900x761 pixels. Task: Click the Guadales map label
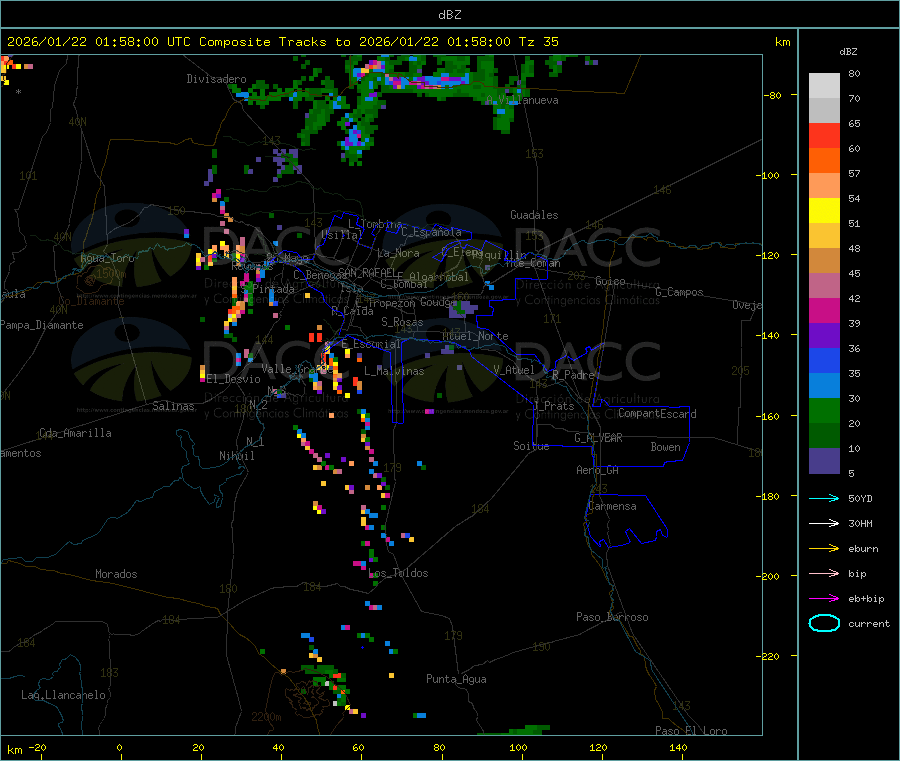pyautogui.click(x=534, y=215)
